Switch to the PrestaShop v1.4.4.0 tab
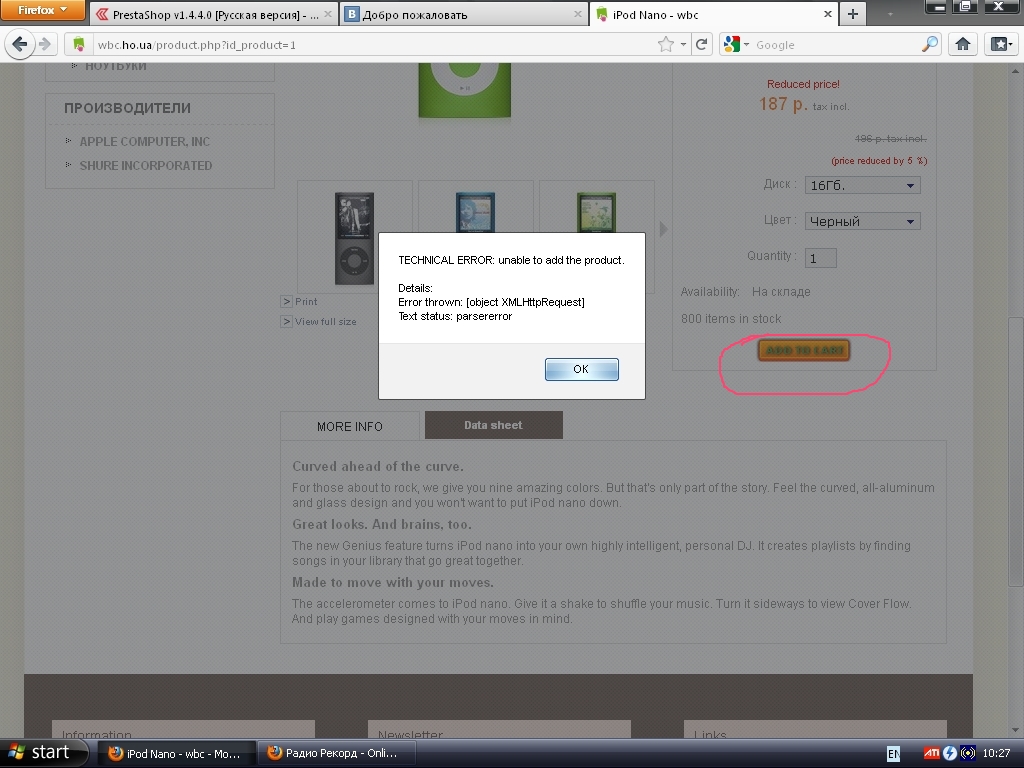 [x=213, y=14]
